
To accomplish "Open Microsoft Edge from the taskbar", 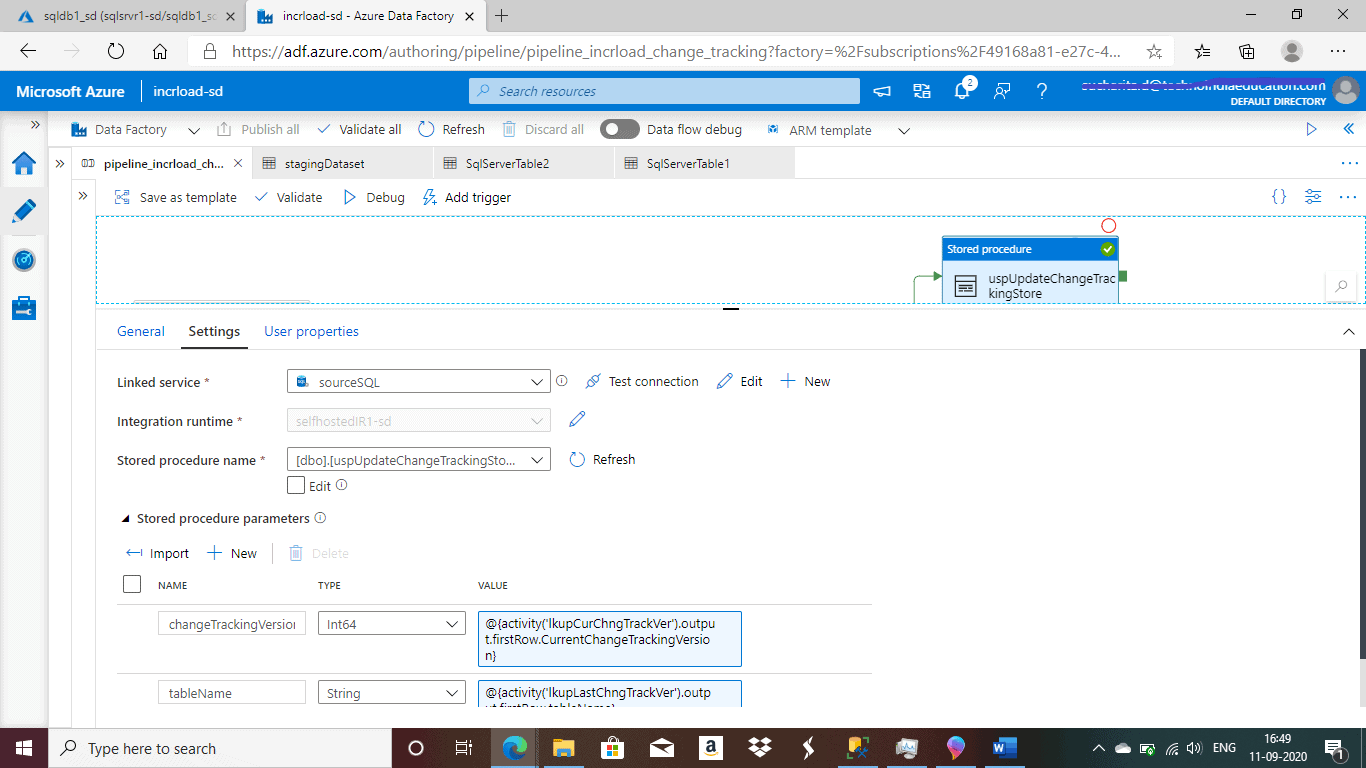I will pyautogui.click(x=515, y=748).
